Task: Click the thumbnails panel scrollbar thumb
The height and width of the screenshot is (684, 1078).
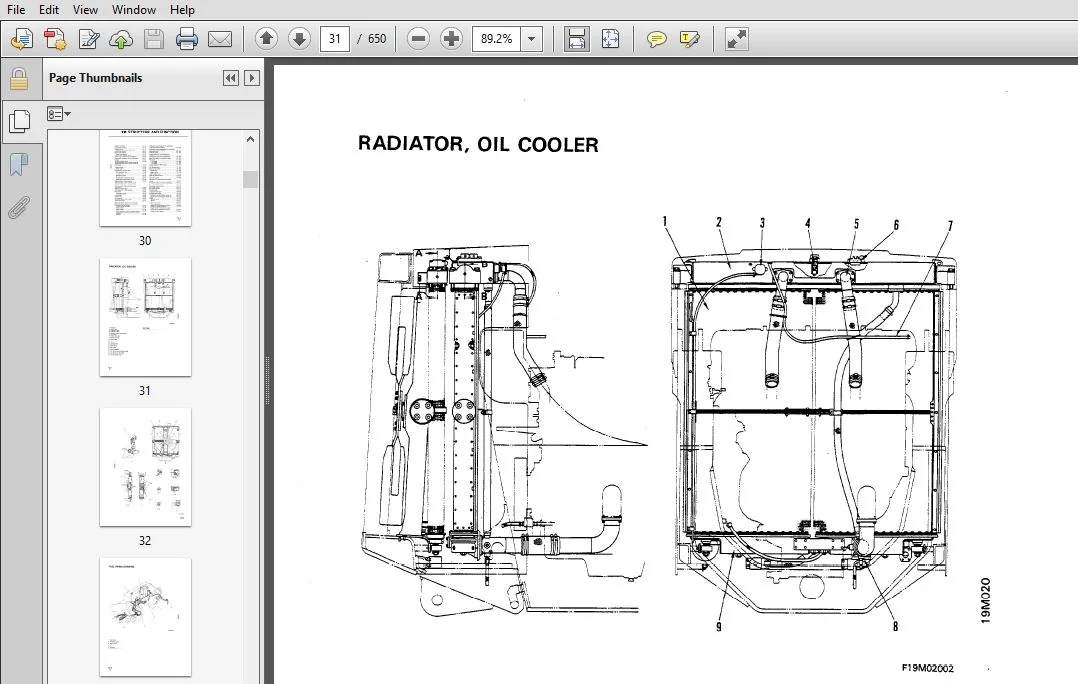Action: pyautogui.click(x=250, y=179)
